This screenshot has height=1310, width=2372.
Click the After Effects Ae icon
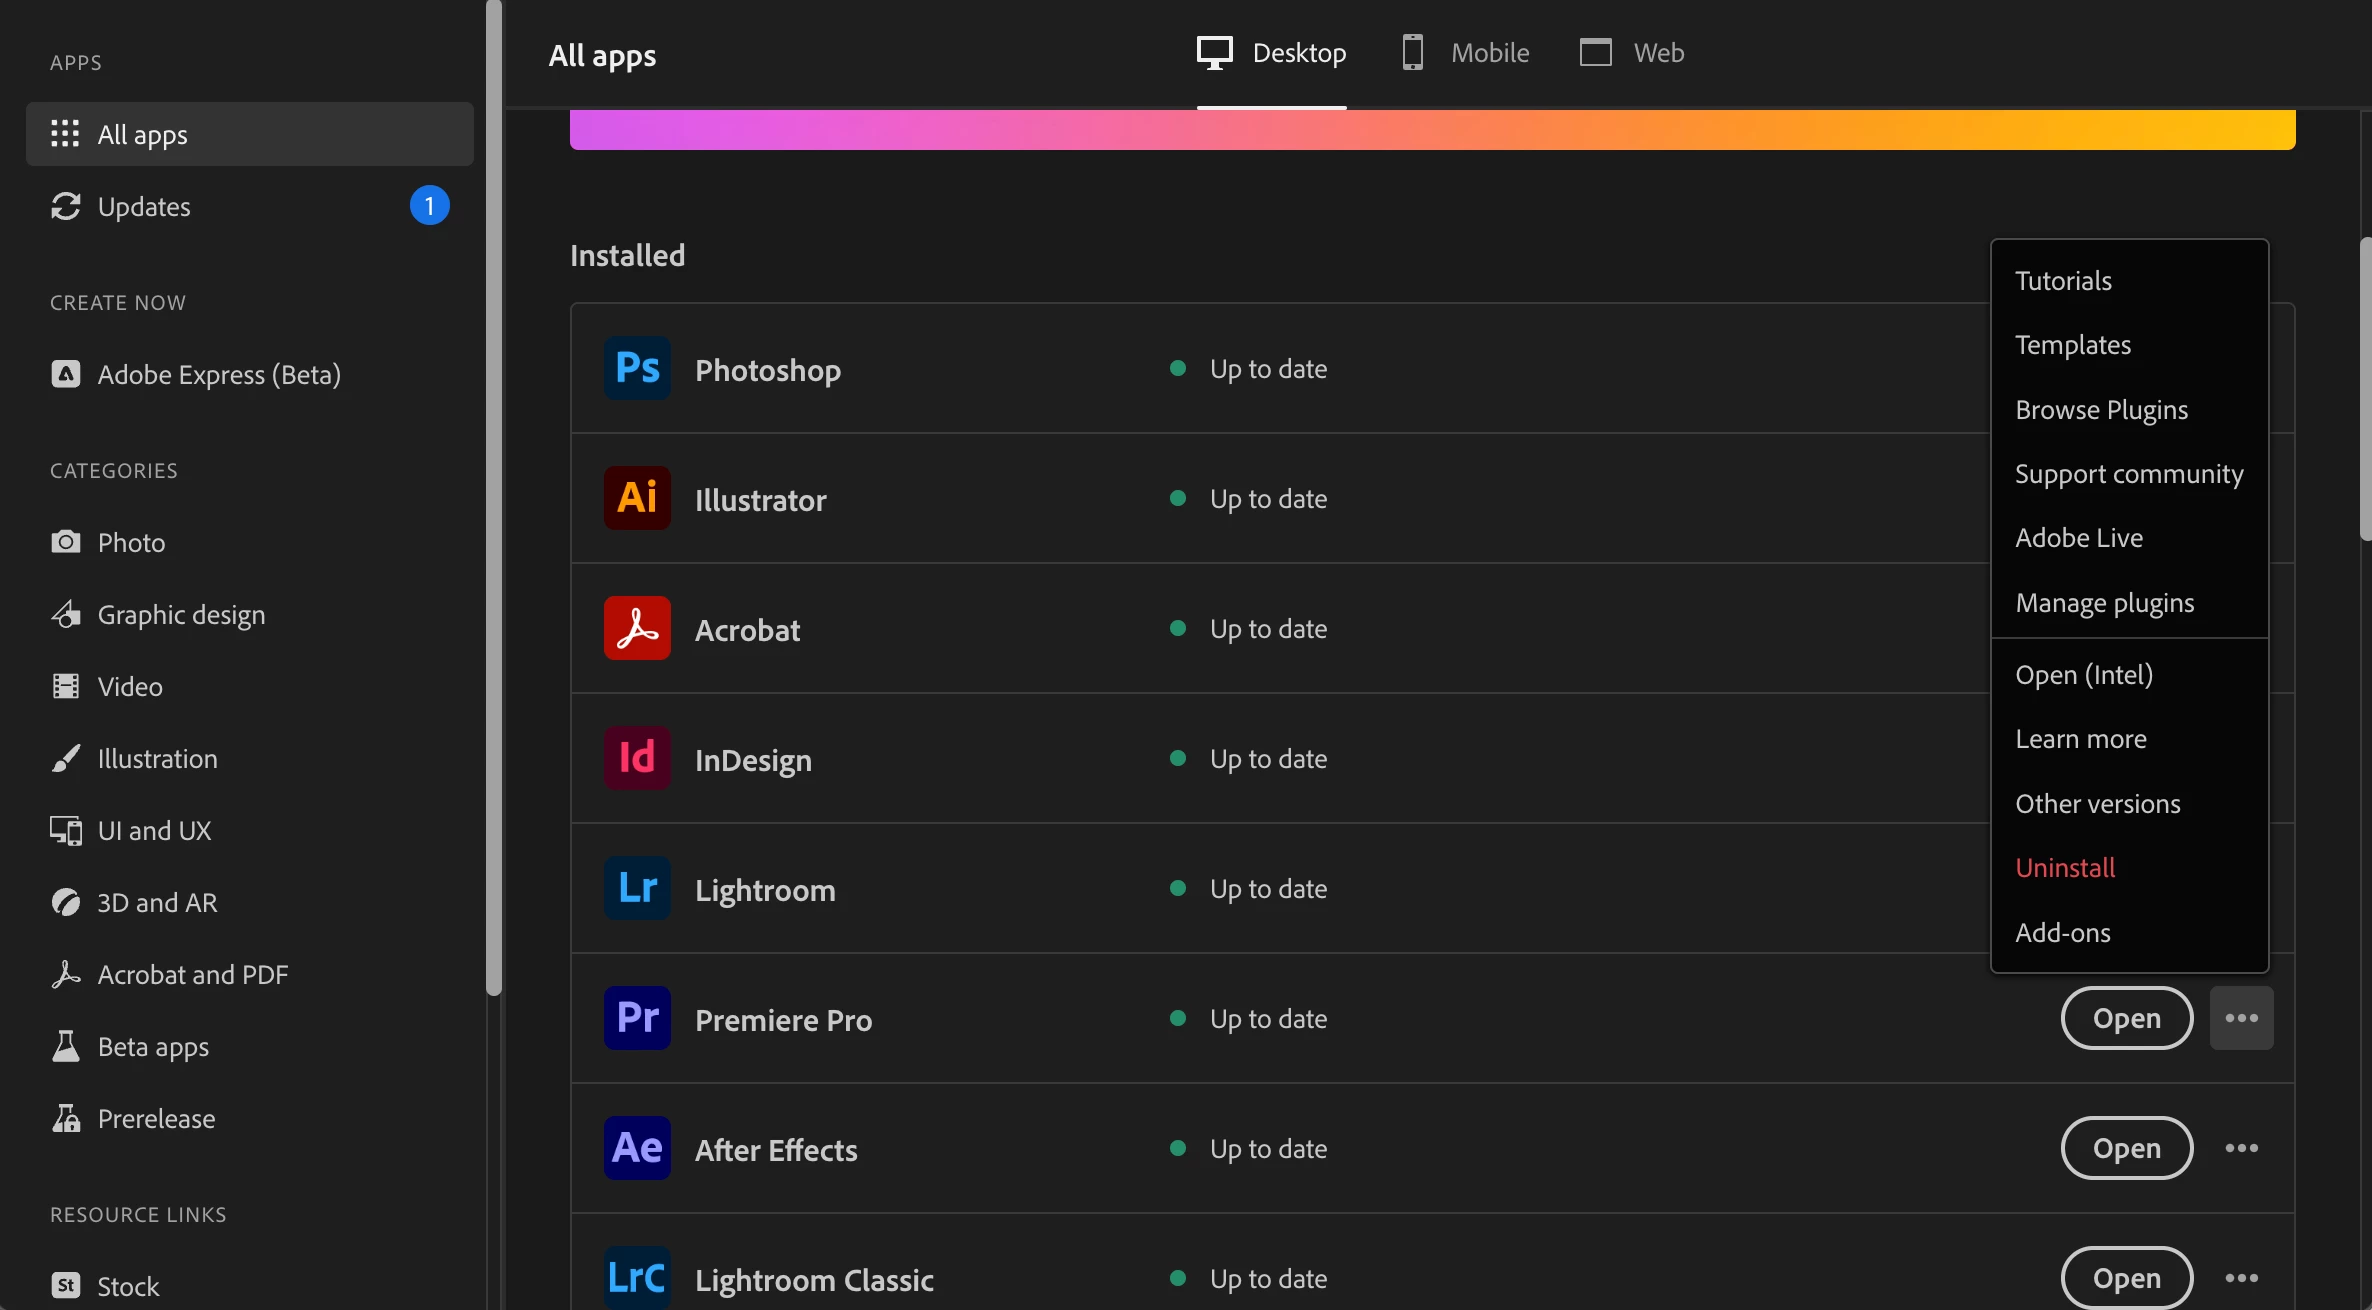[x=637, y=1148]
